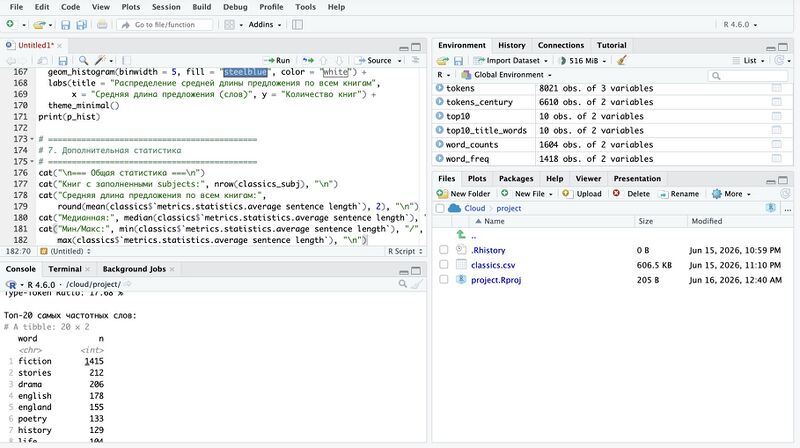
Task: Tick the checkbox next to .Rhistory
Action: click(443, 250)
